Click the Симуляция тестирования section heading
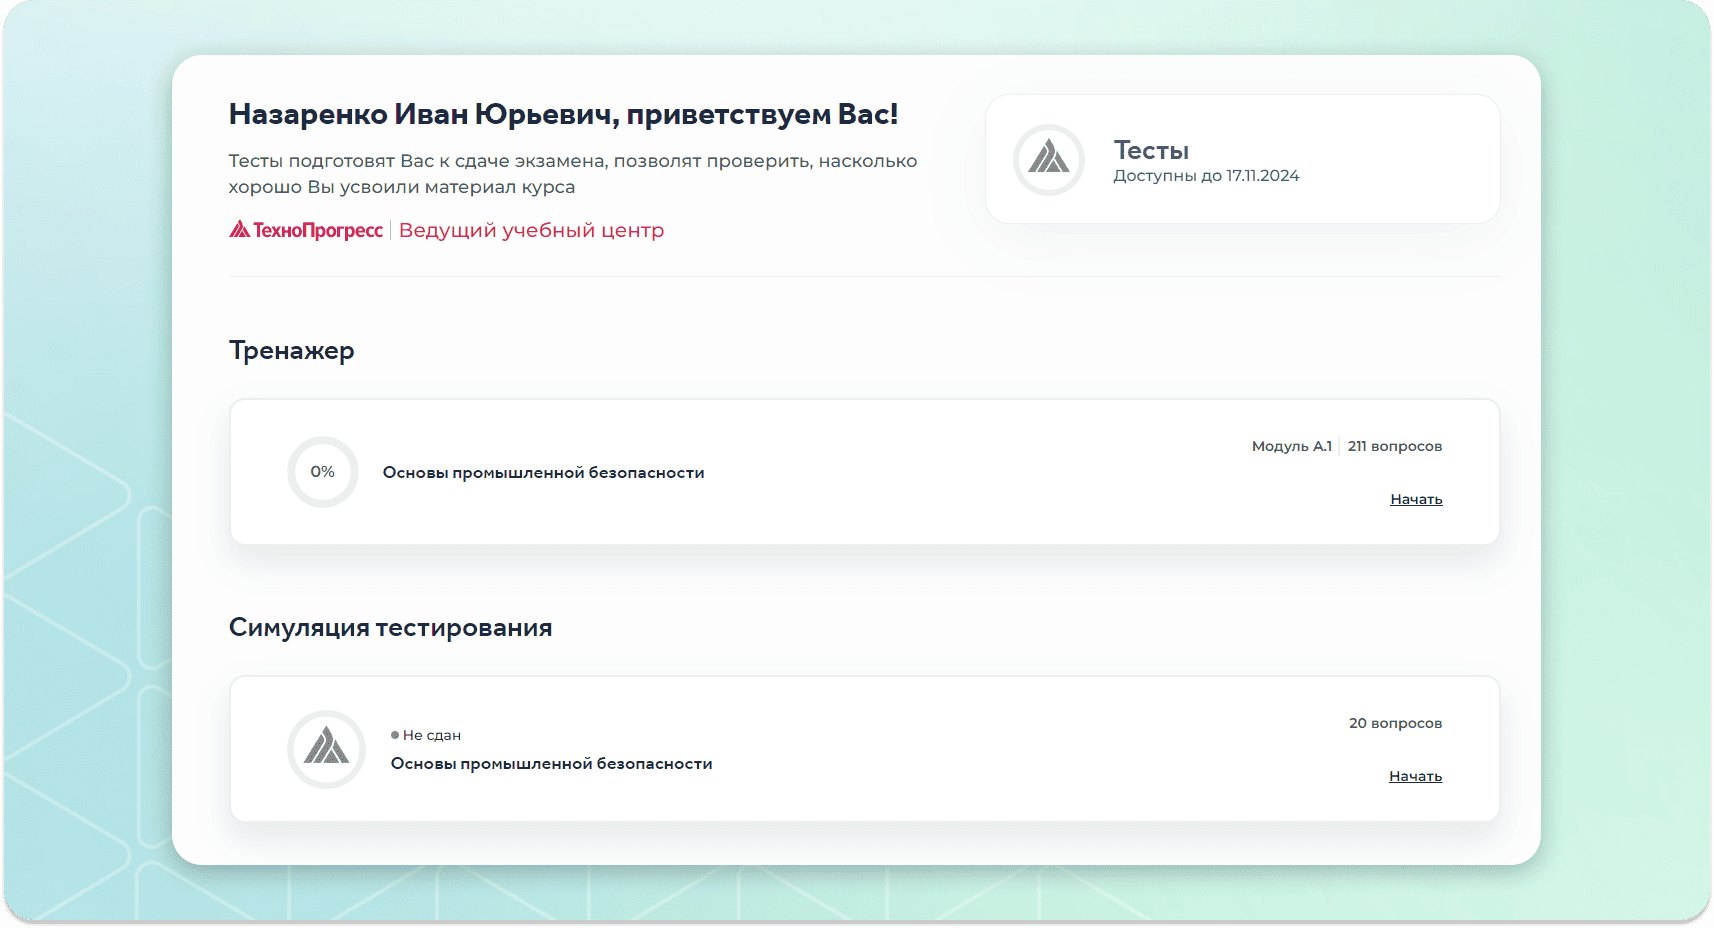The image size is (1714, 928). point(390,627)
